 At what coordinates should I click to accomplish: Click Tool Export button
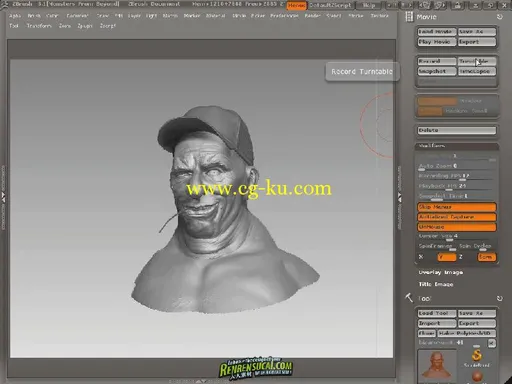[x=477, y=323]
